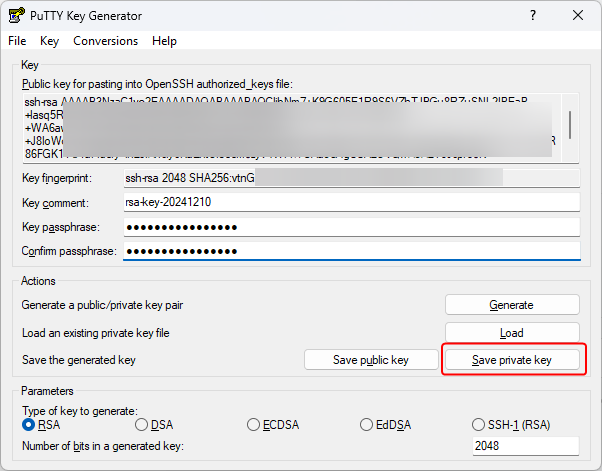
Task: Open the Key menu
Action: 50,41
